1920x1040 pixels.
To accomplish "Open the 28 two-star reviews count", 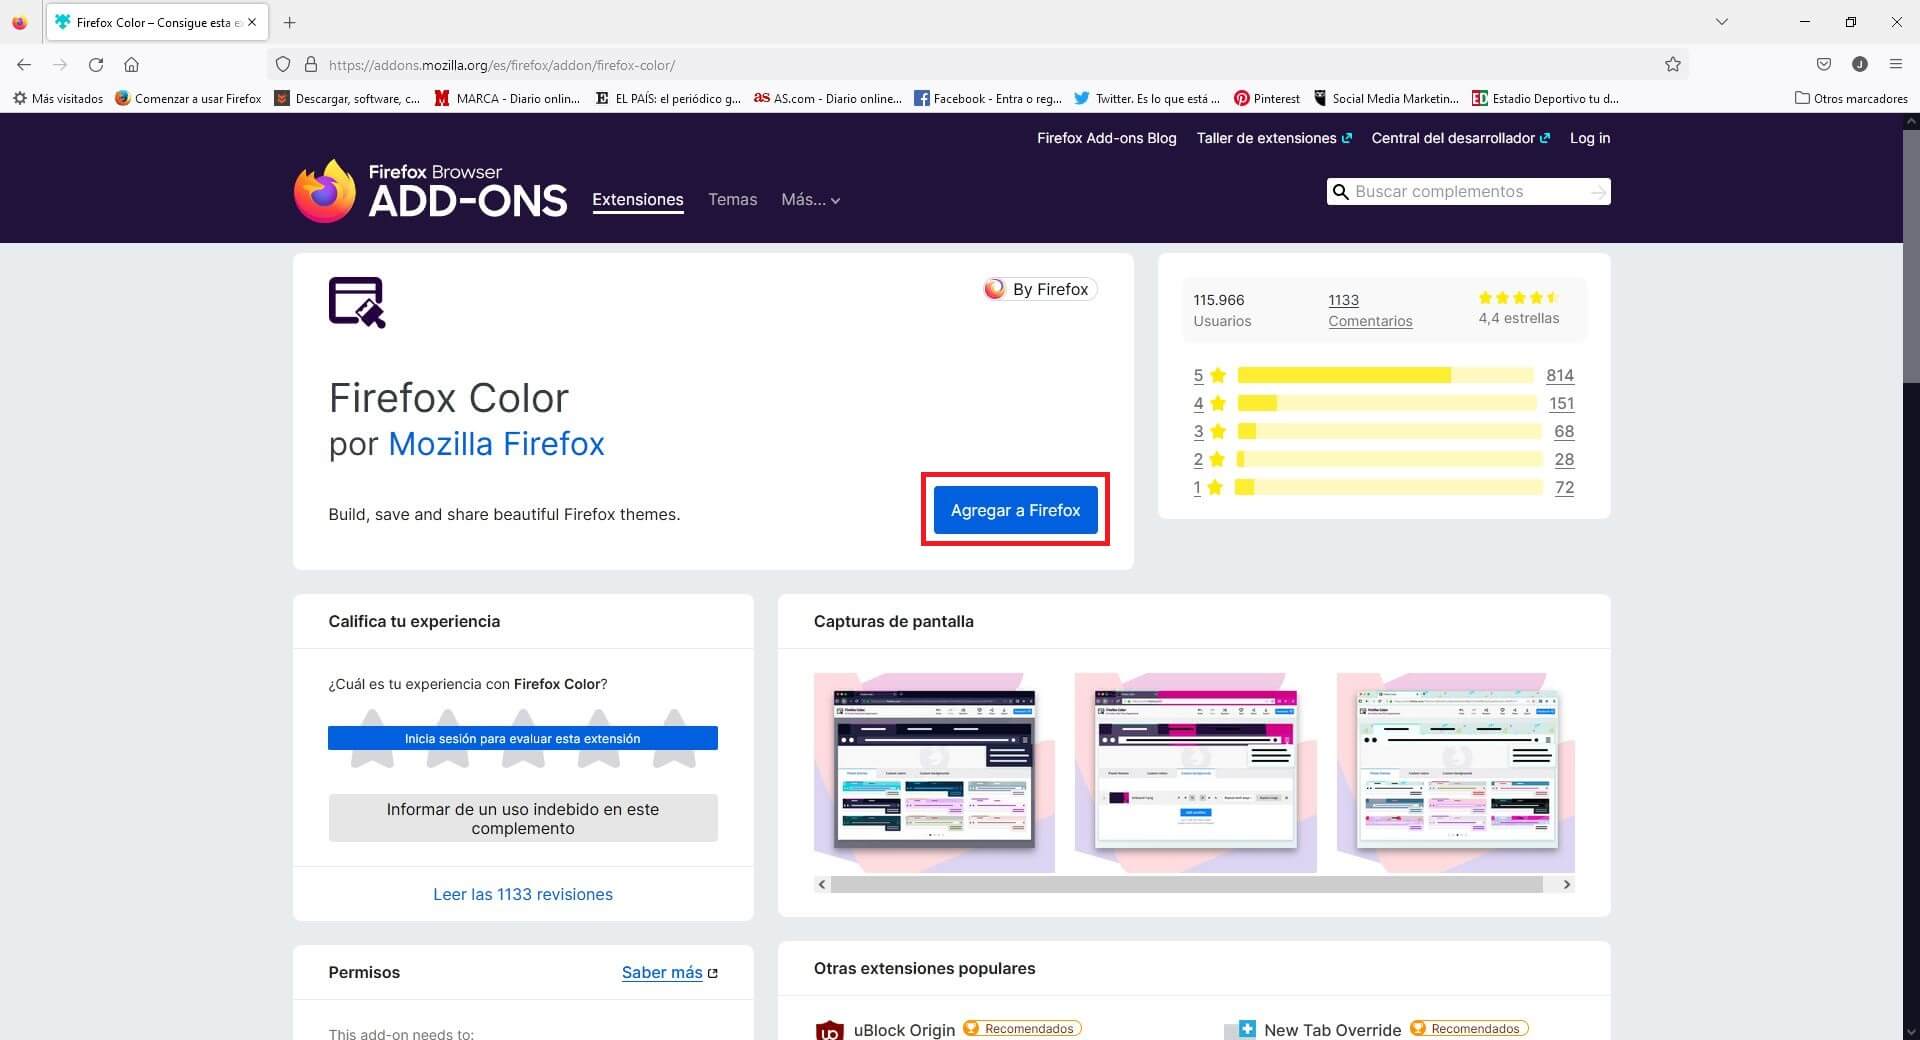I will pos(1564,459).
